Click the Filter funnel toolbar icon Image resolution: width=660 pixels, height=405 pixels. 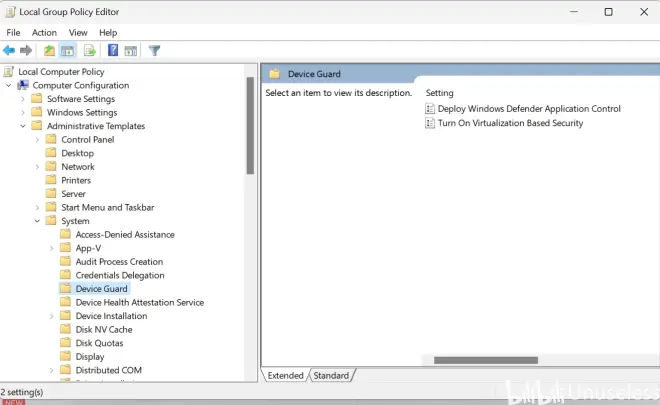154,51
